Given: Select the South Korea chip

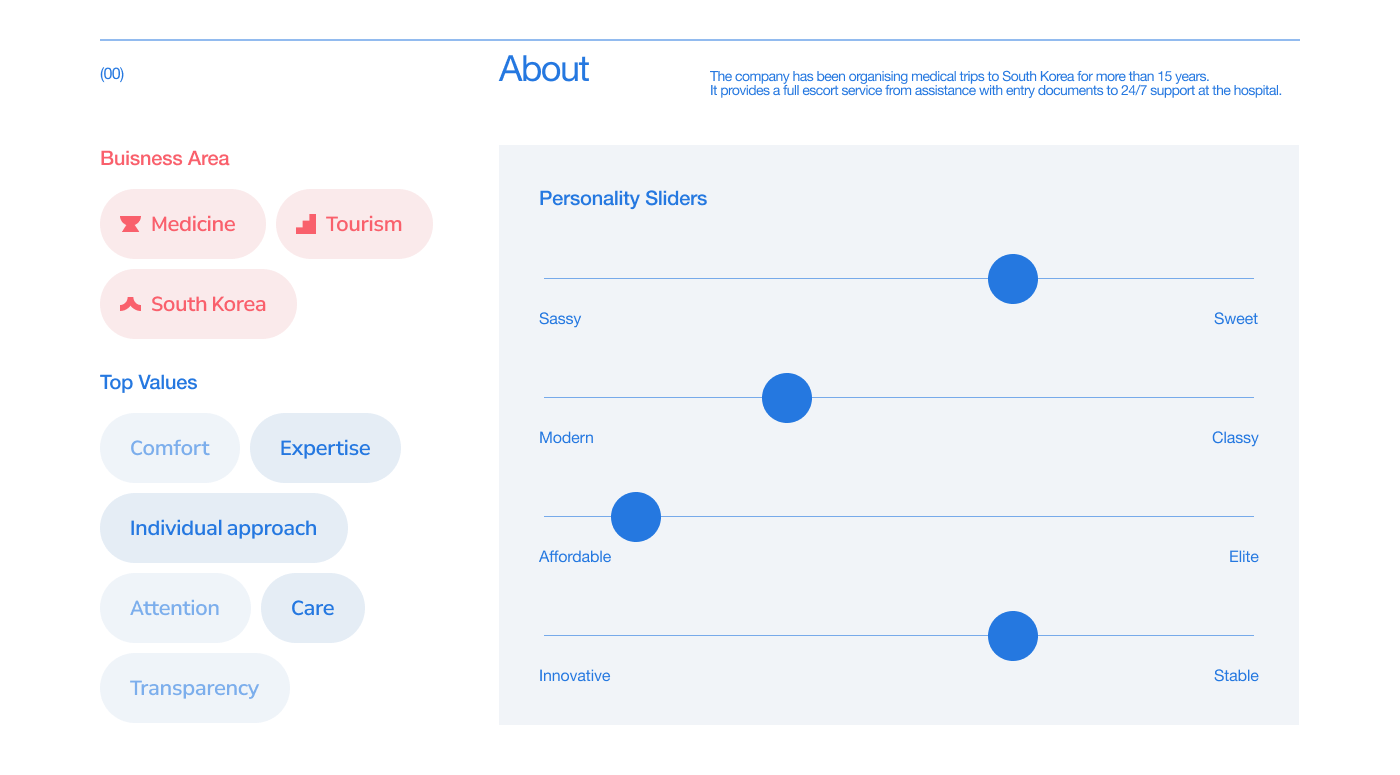Looking at the screenshot, I should [198, 304].
